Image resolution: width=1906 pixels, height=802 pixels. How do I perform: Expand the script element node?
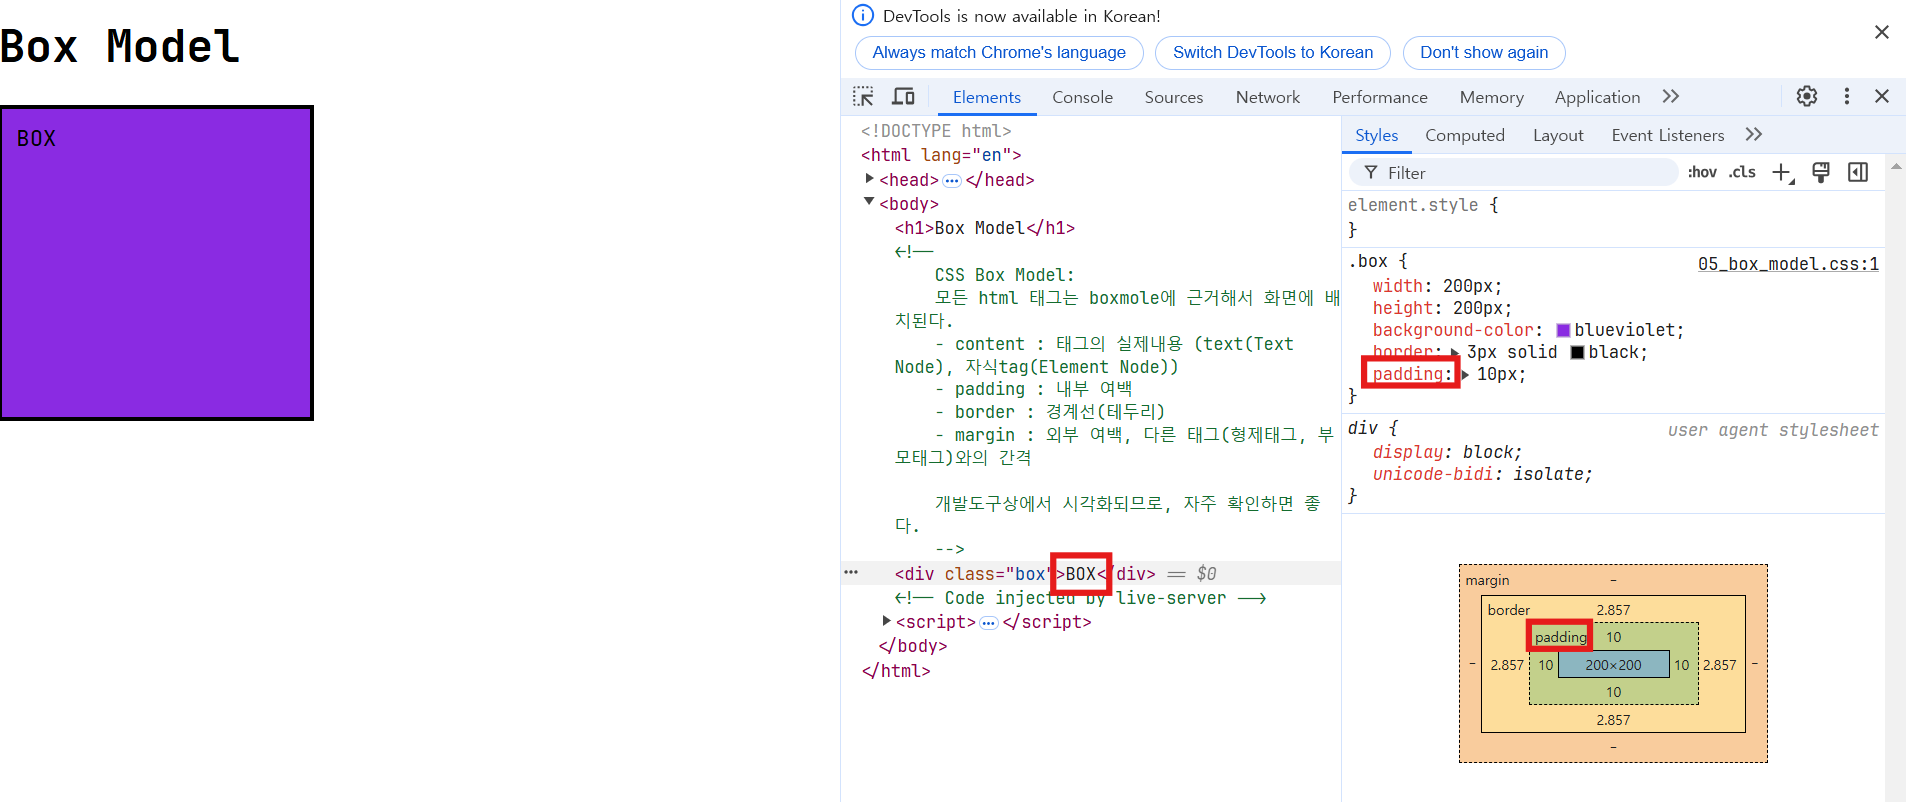click(886, 621)
